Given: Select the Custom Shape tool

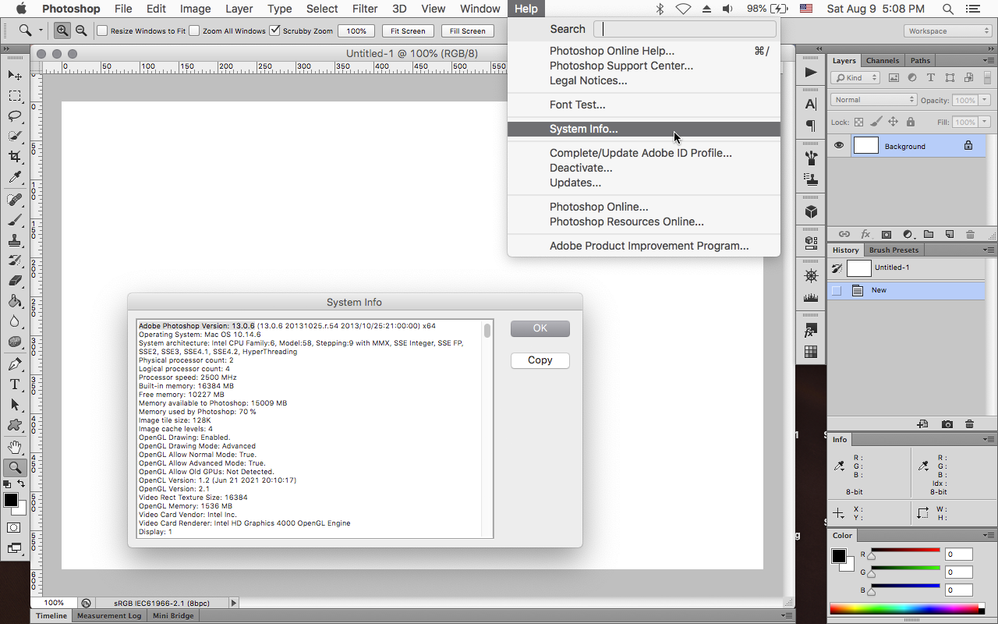Looking at the screenshot, I should pyautogui.click(x=14, y=425).
